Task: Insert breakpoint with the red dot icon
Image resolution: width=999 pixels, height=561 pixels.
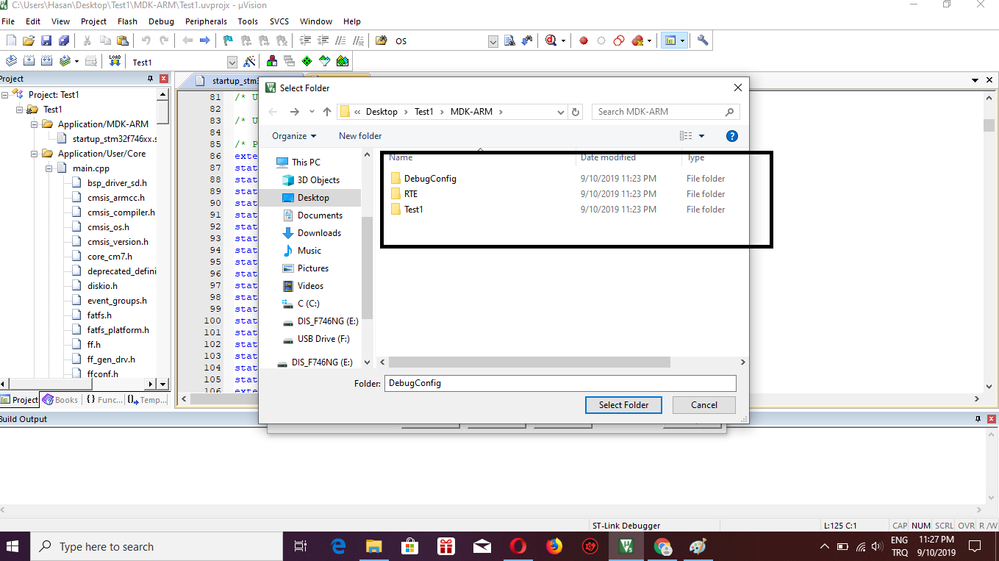Action: coord(583,41)
